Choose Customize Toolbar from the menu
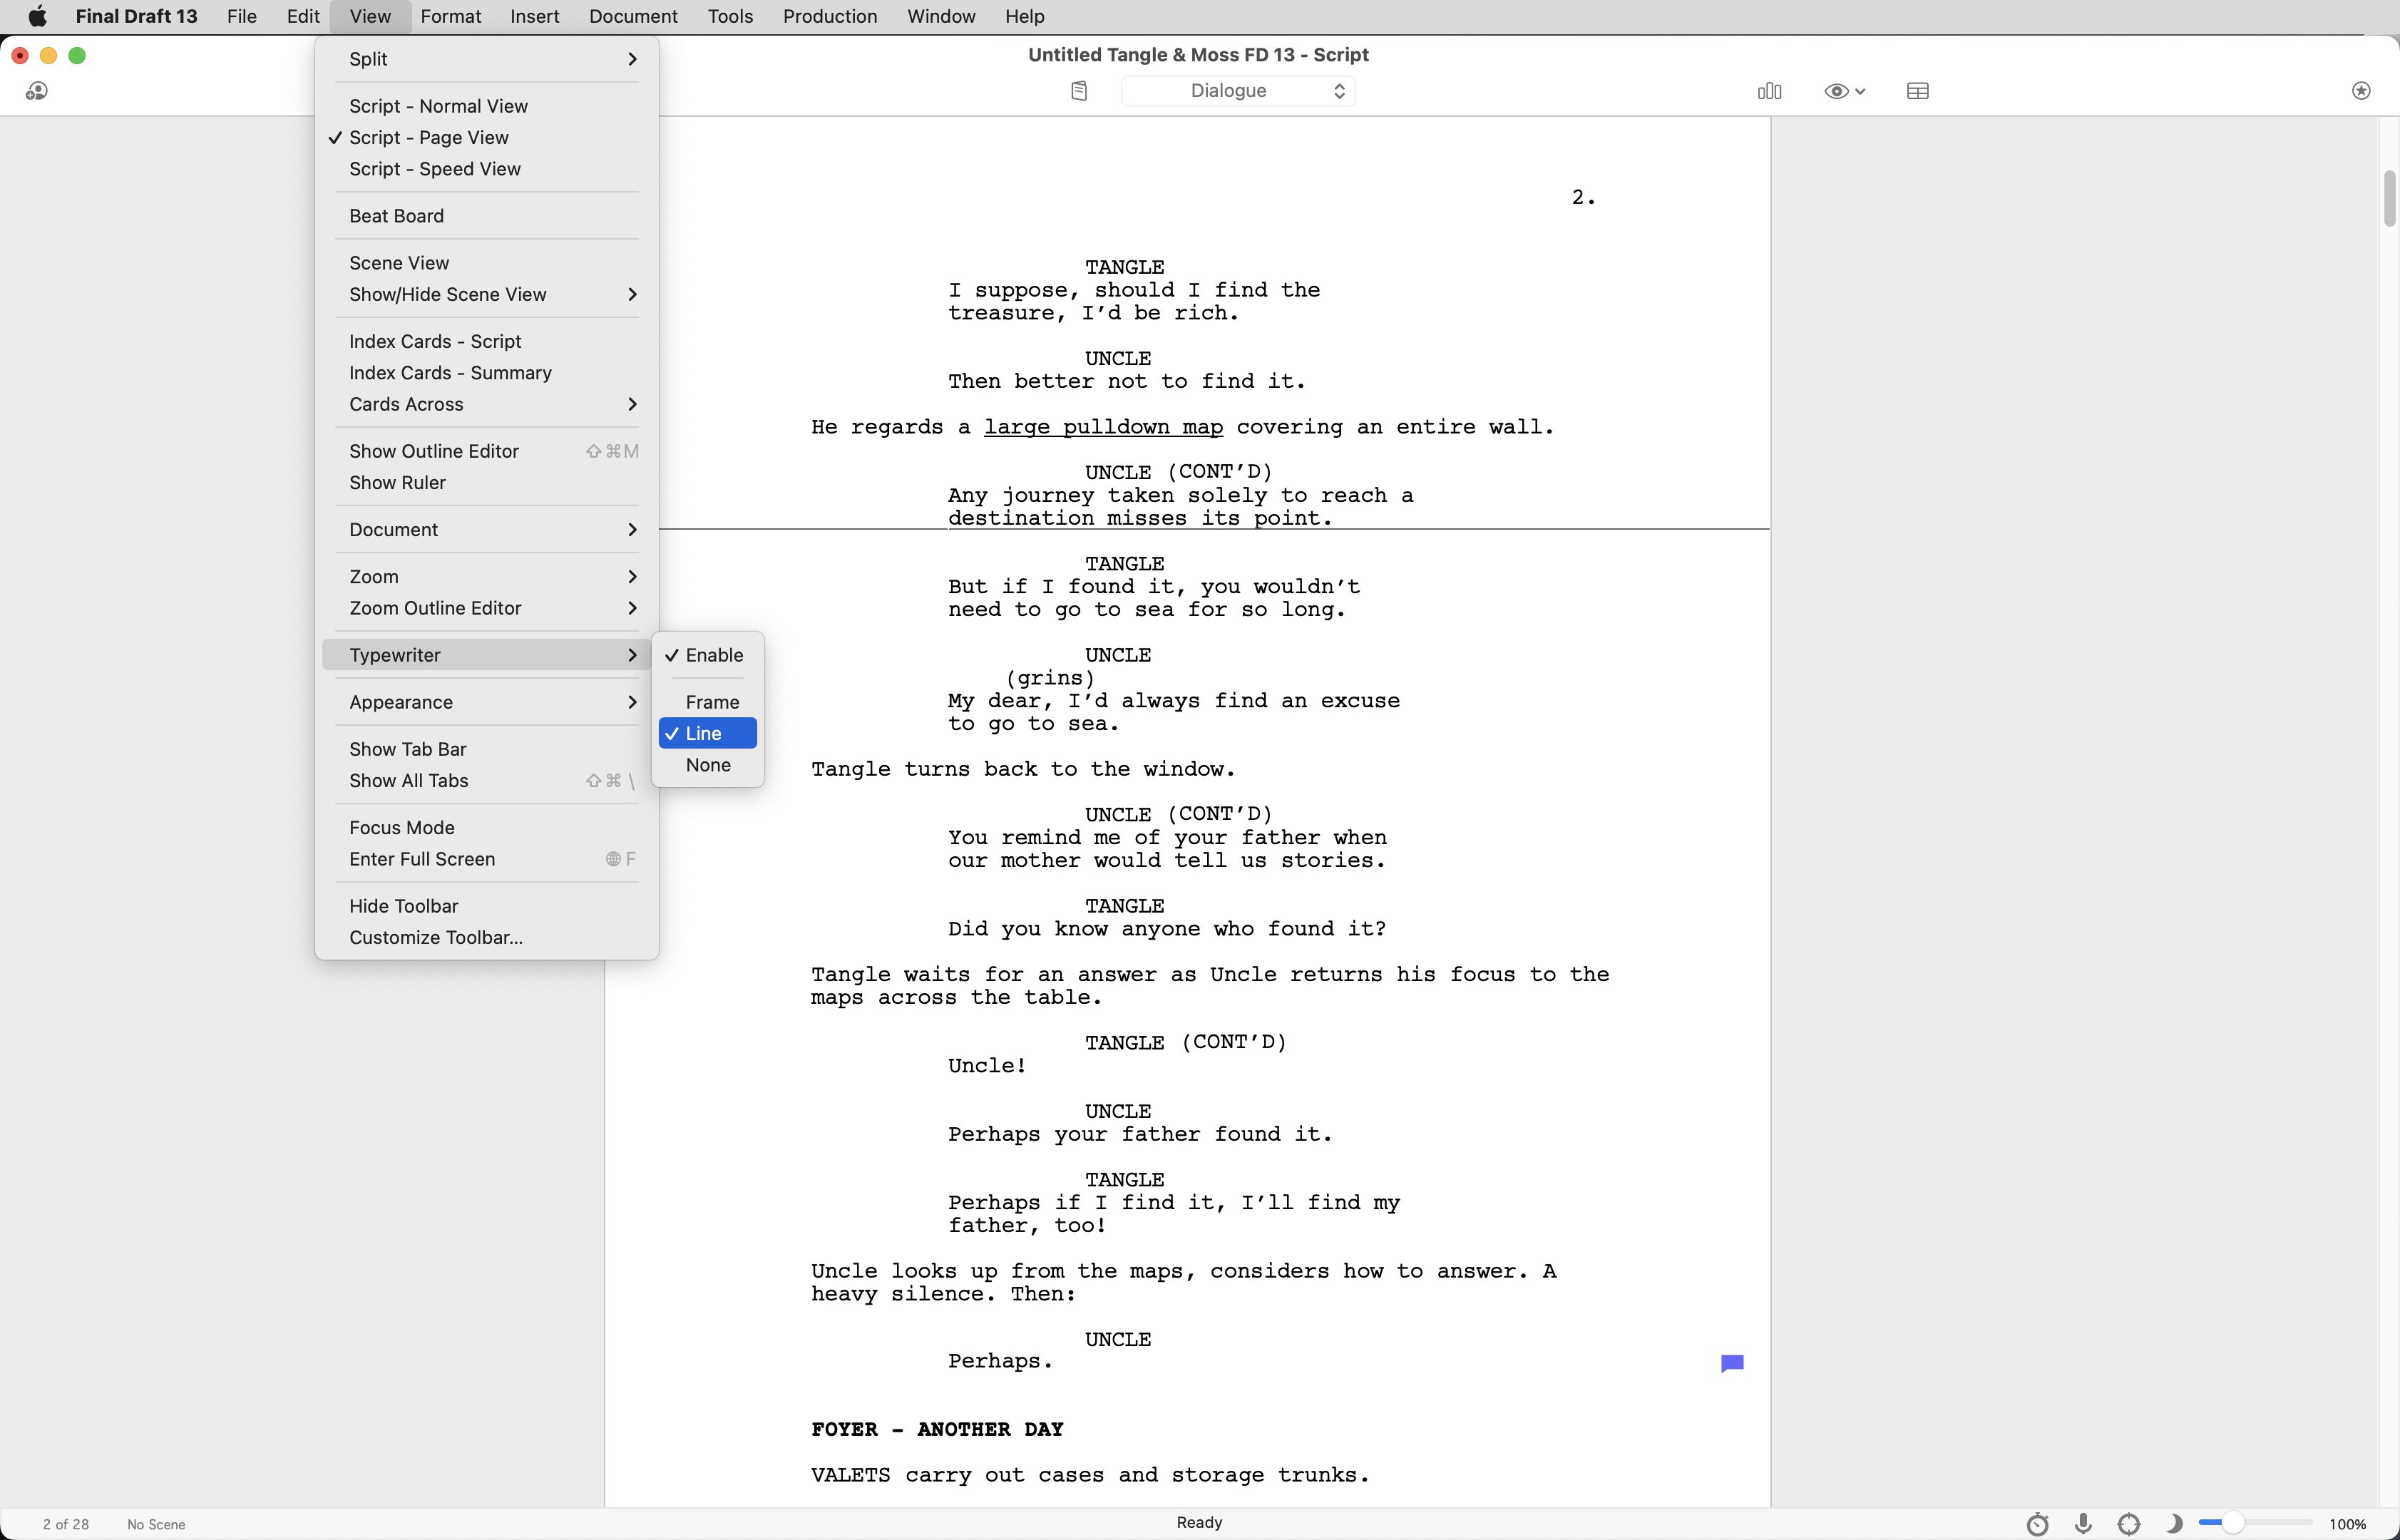The image size is (2400, 1540). (x=436, y=937)
